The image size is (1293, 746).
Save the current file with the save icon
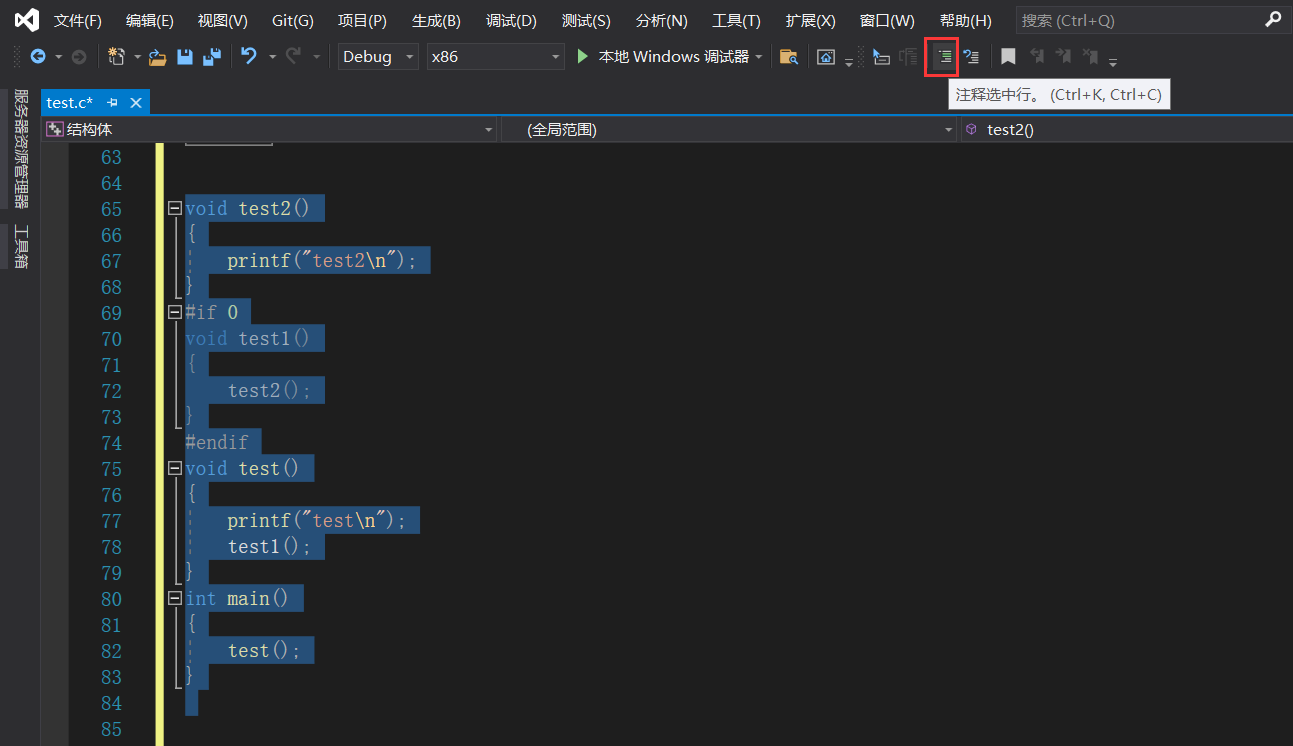[x=185, y=57]
